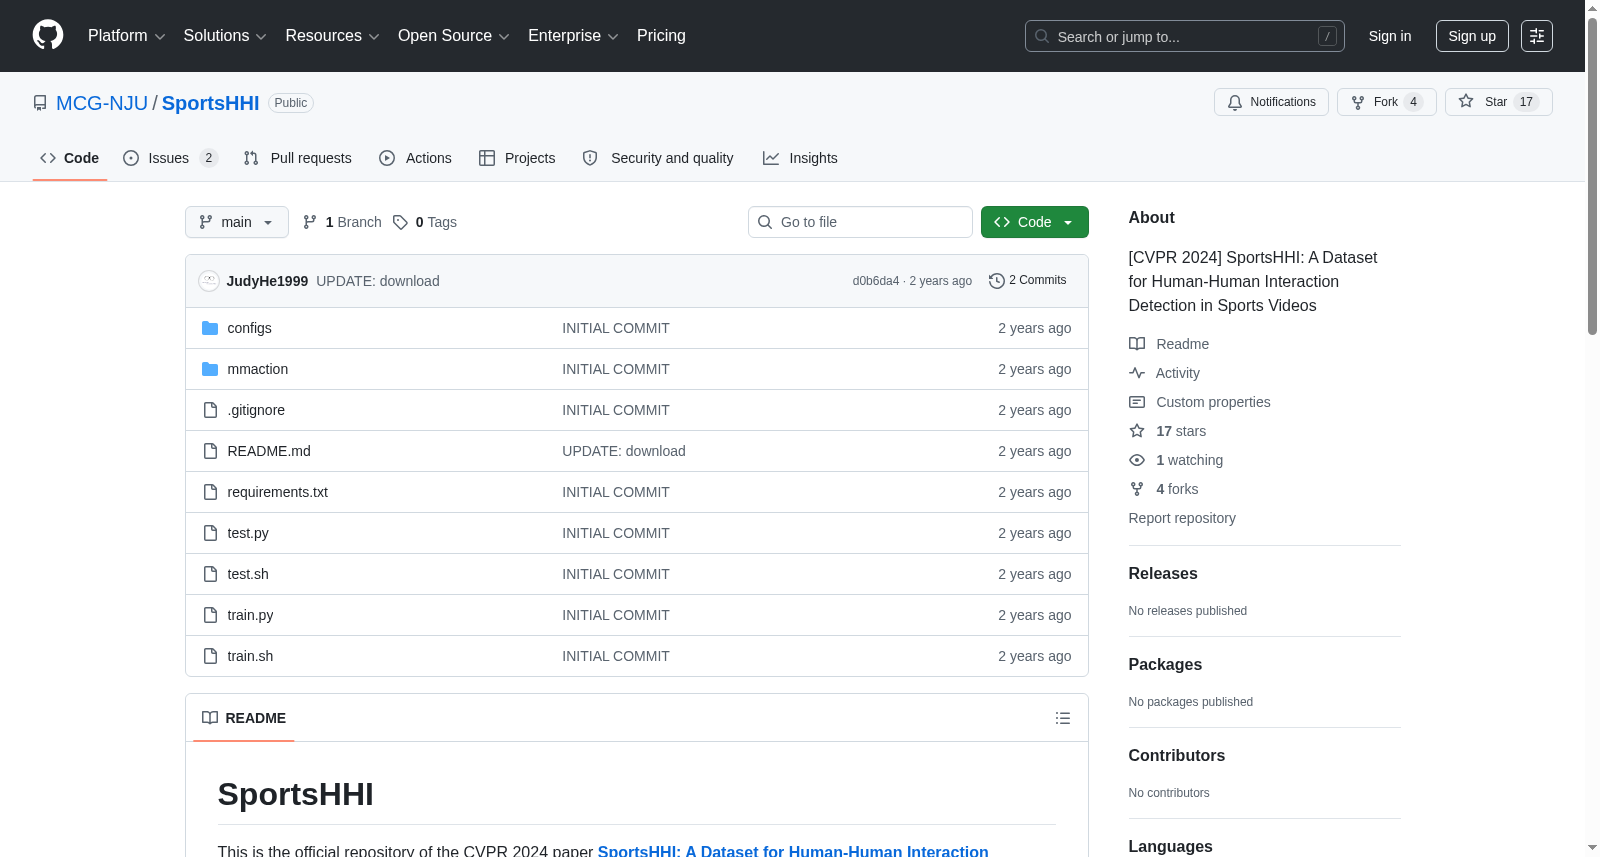Viewport: 1600px width, 857px height.
Task: Click the Notifications bell button
Action: click(1271, 102)
